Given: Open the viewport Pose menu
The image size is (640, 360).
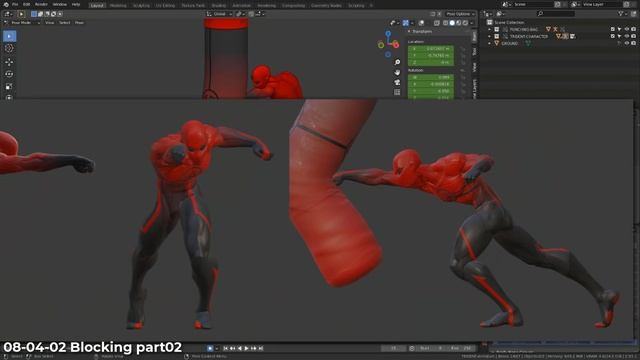Looking at the screenshot, I should coord(79,23).
